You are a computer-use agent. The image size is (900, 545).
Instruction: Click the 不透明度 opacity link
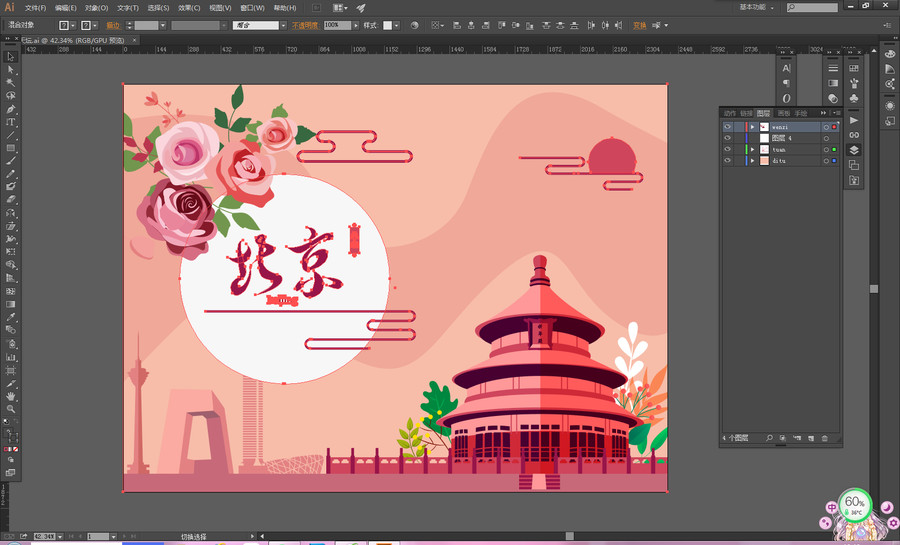[x=305, y=25]
